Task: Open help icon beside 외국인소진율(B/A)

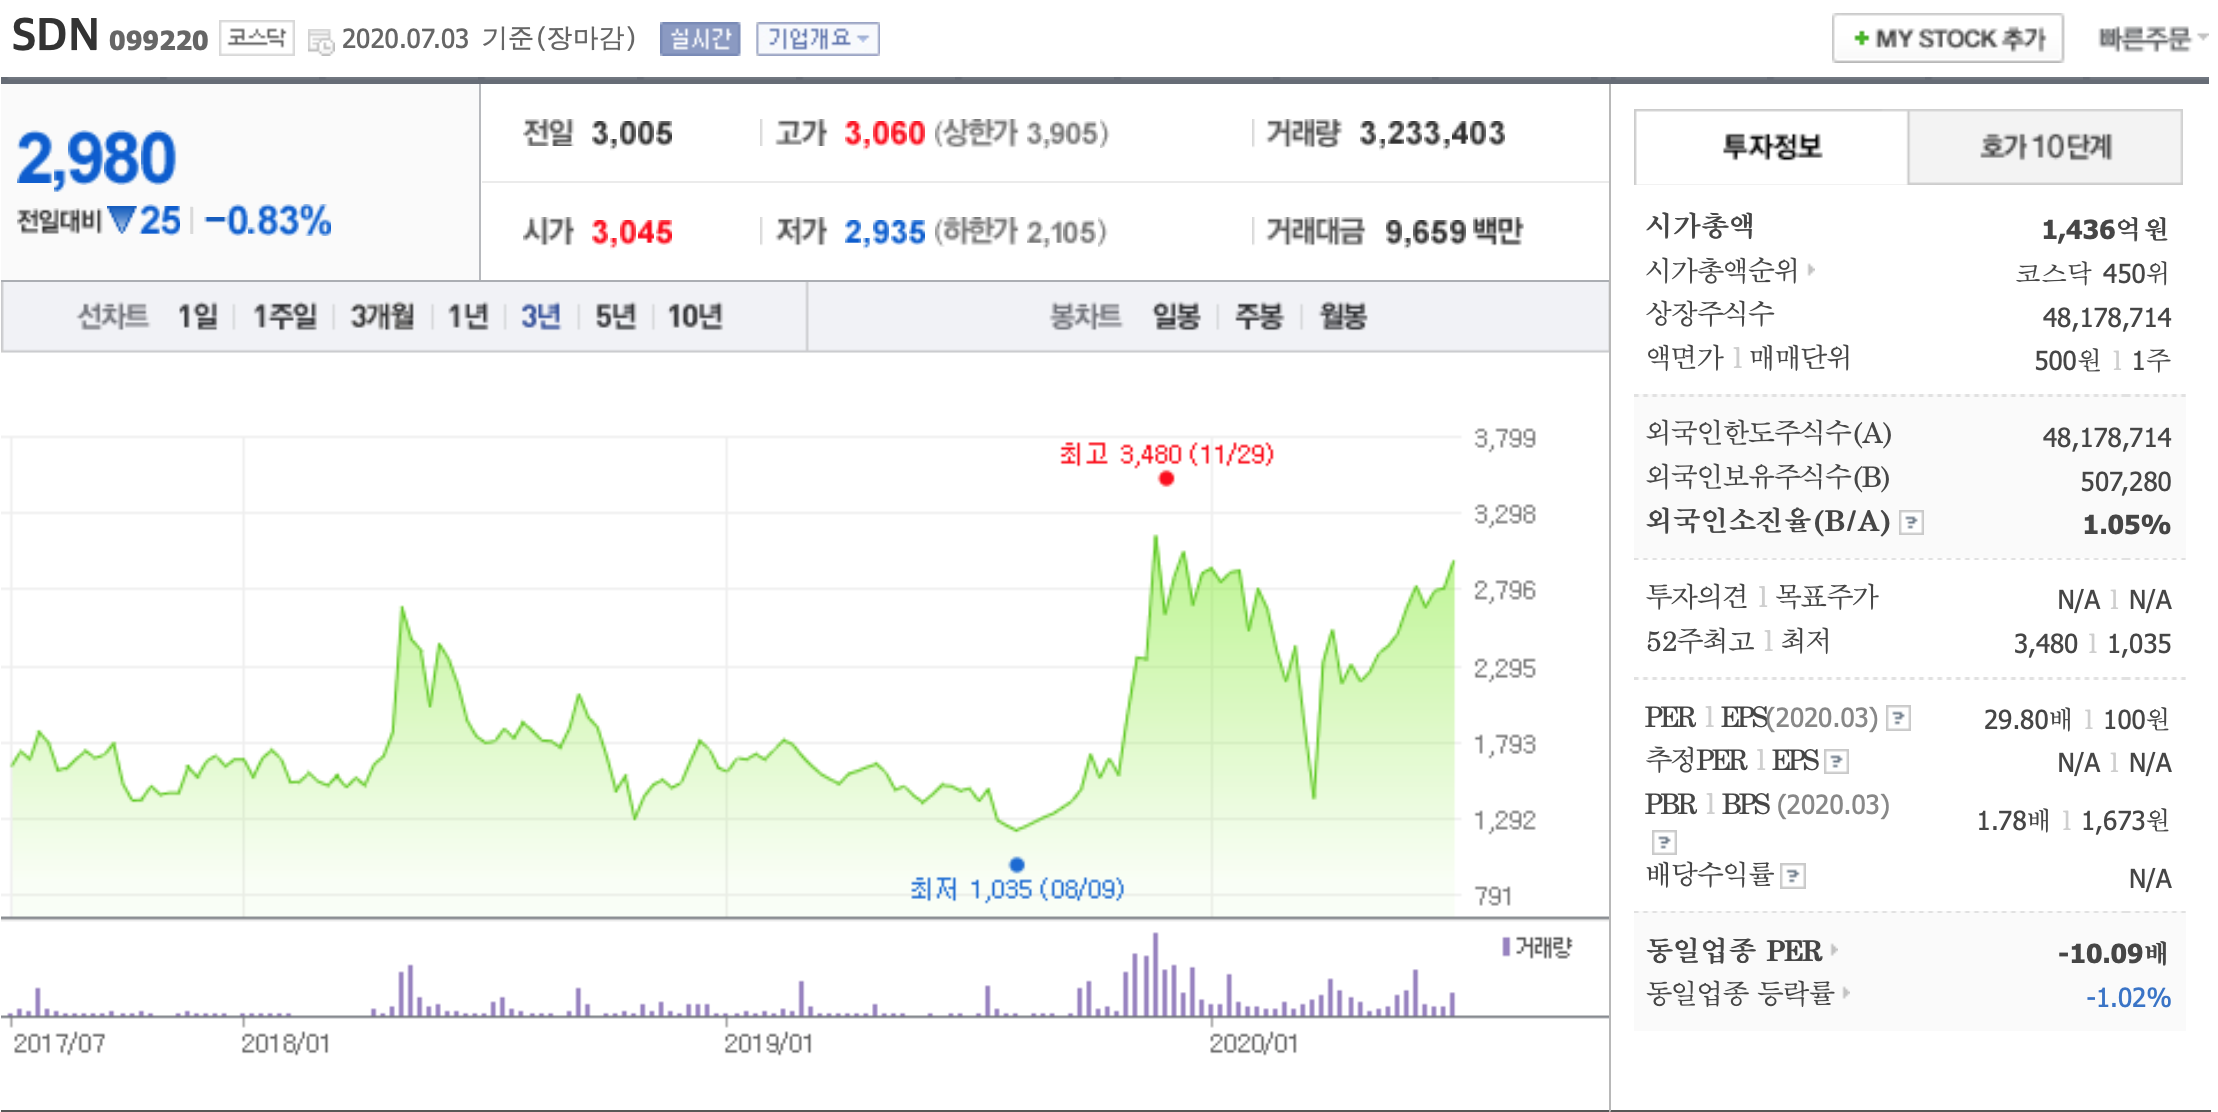Action: click(1911, 523)
